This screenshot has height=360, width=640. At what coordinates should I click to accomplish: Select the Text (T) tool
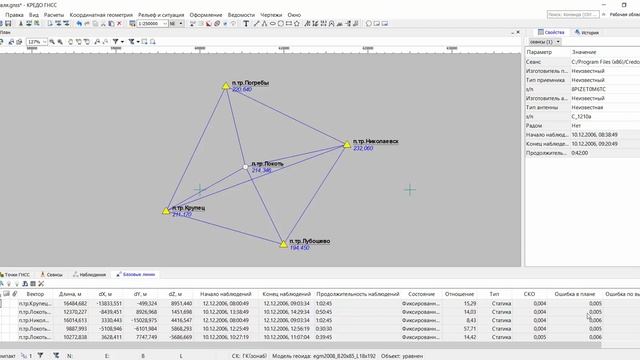(246, 24)
